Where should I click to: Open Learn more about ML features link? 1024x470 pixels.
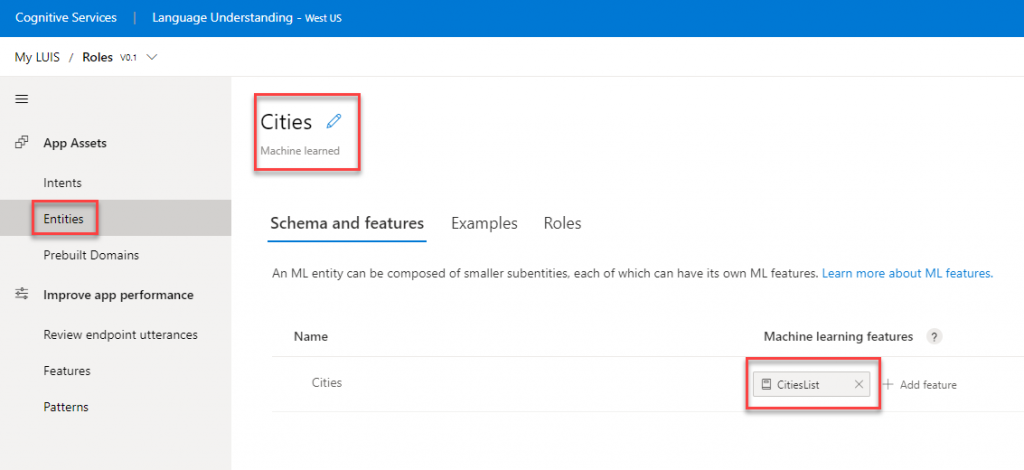(x=907, y=274)
